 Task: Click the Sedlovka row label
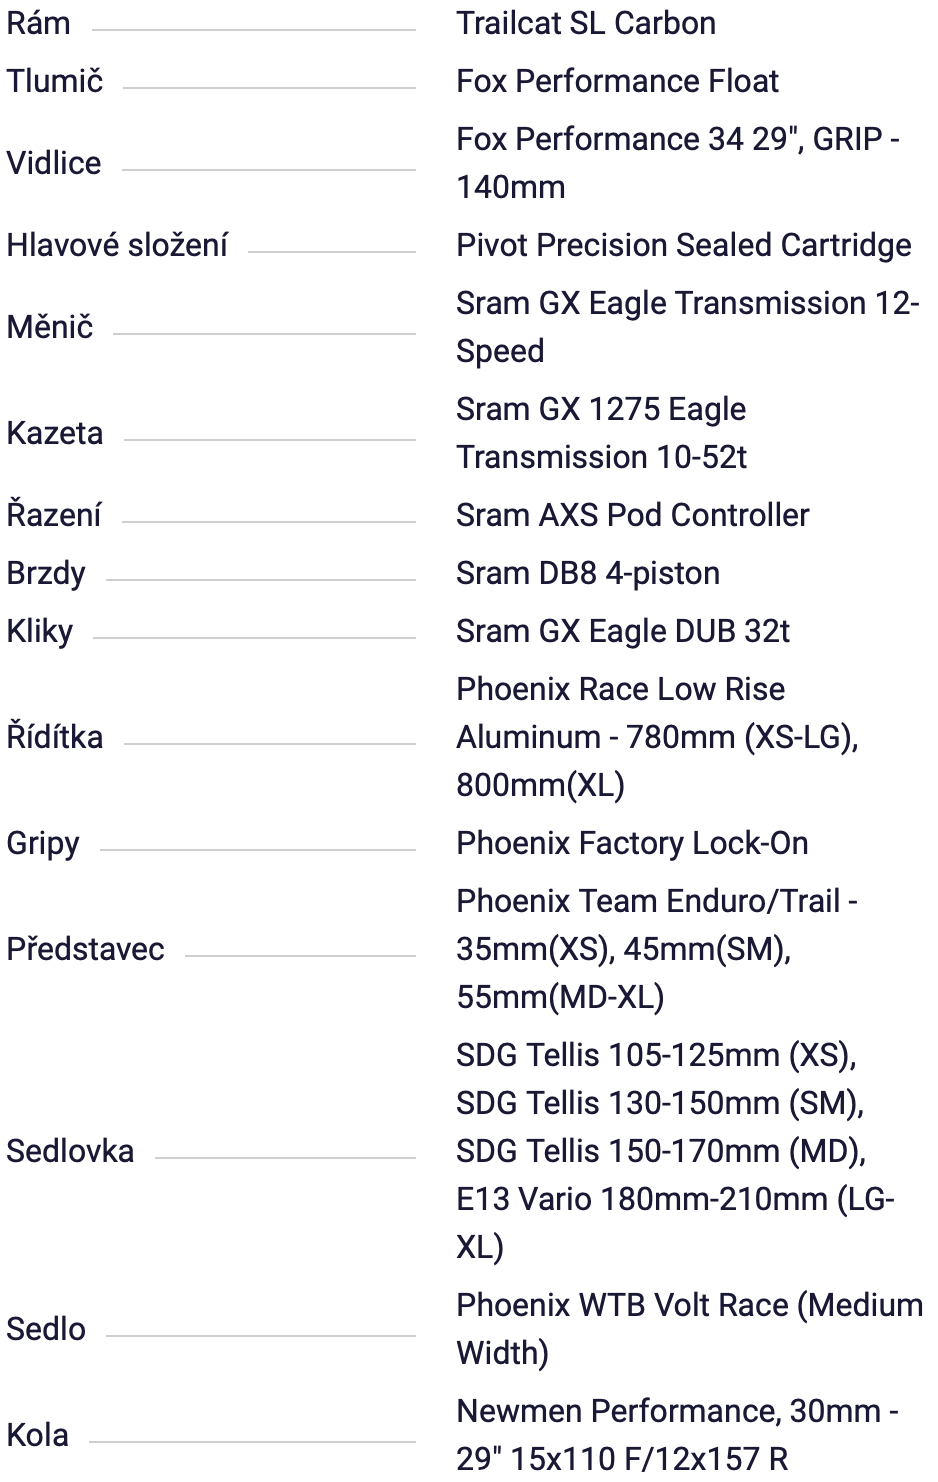point(70,1151)
